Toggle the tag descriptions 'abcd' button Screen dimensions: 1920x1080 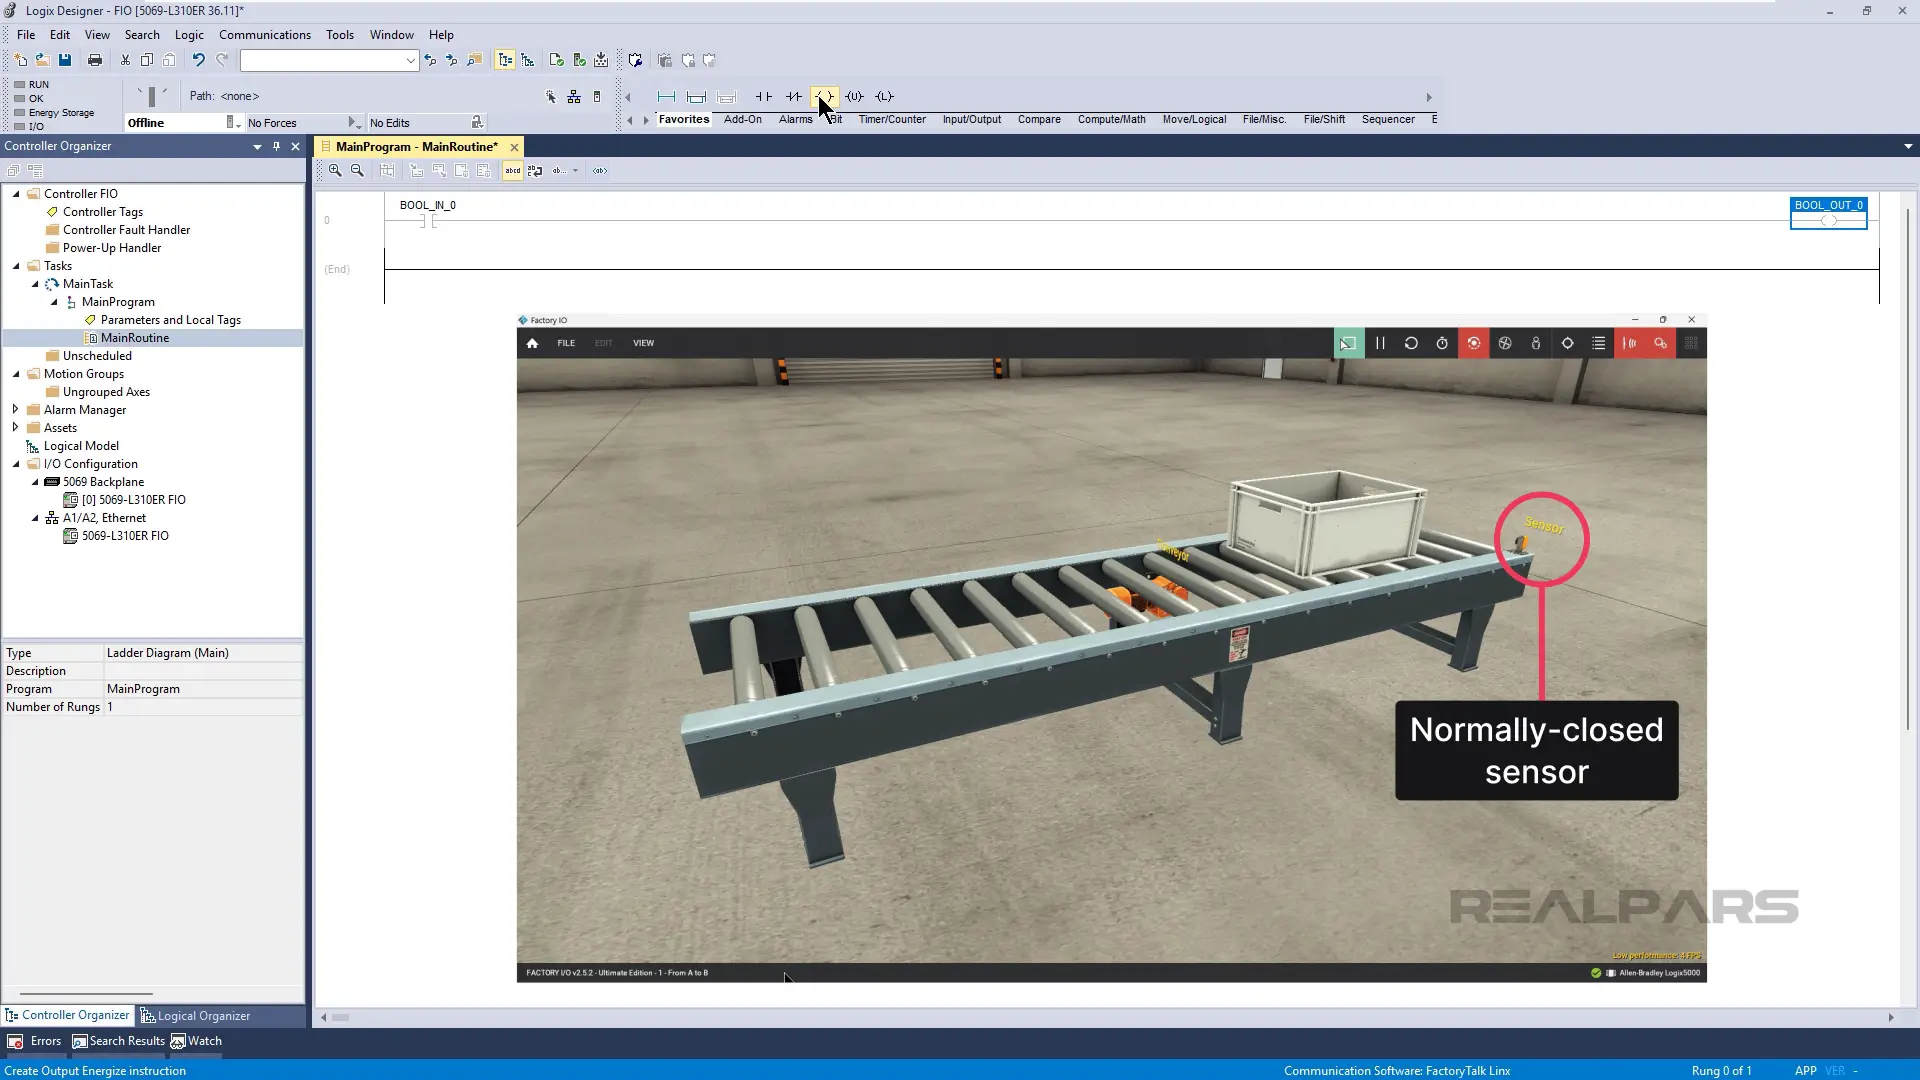(513, 171)
